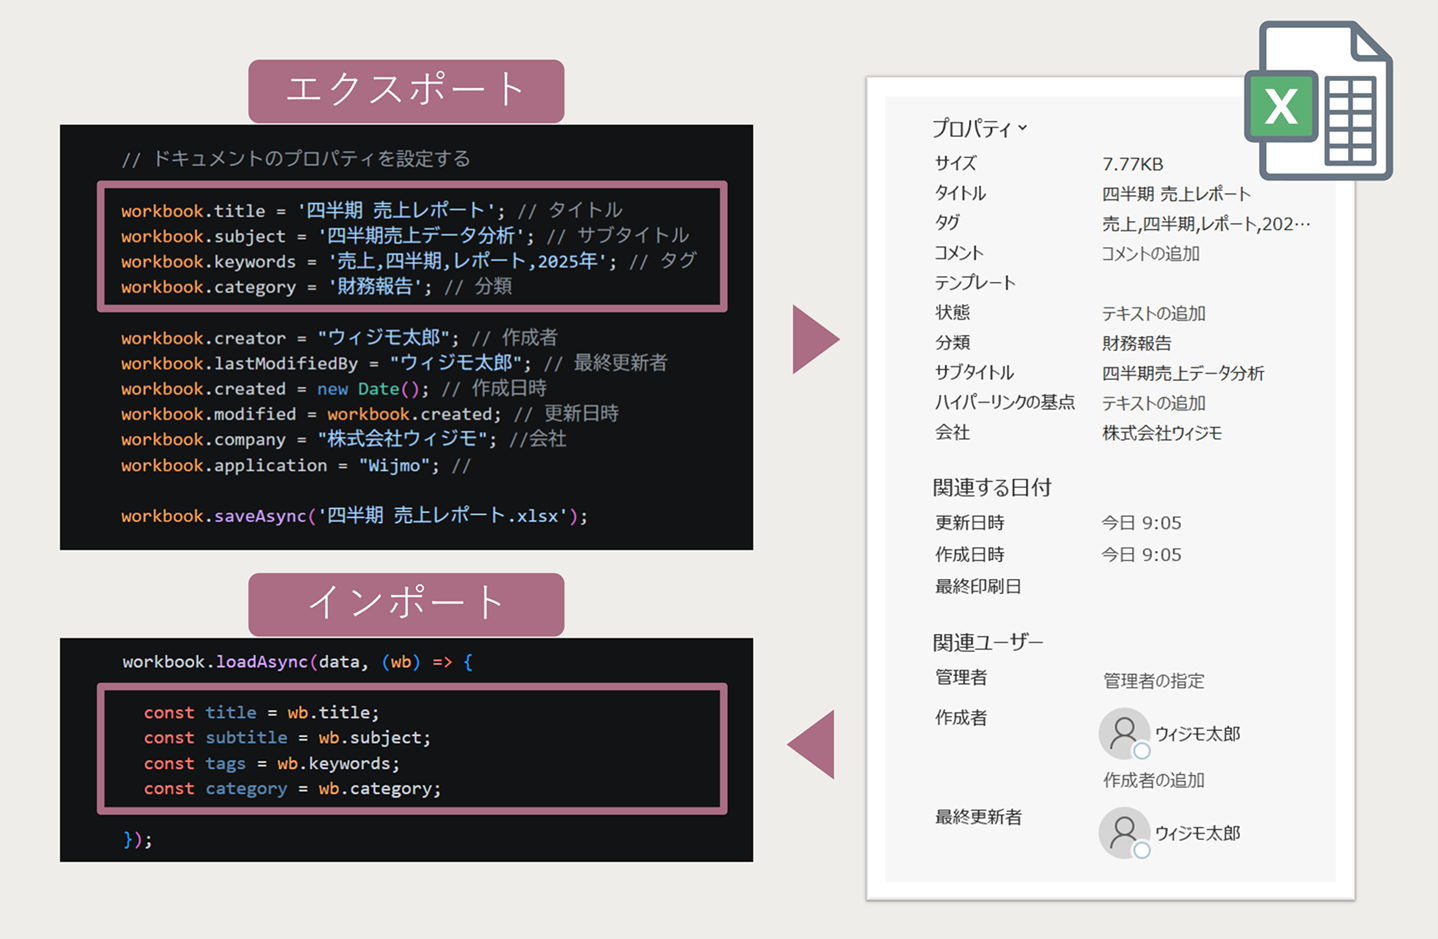Image resolution: width=1438 pixels, height=939 pixels.
Task: Click the 管理者の指定 link
Action: [1153, 681]
